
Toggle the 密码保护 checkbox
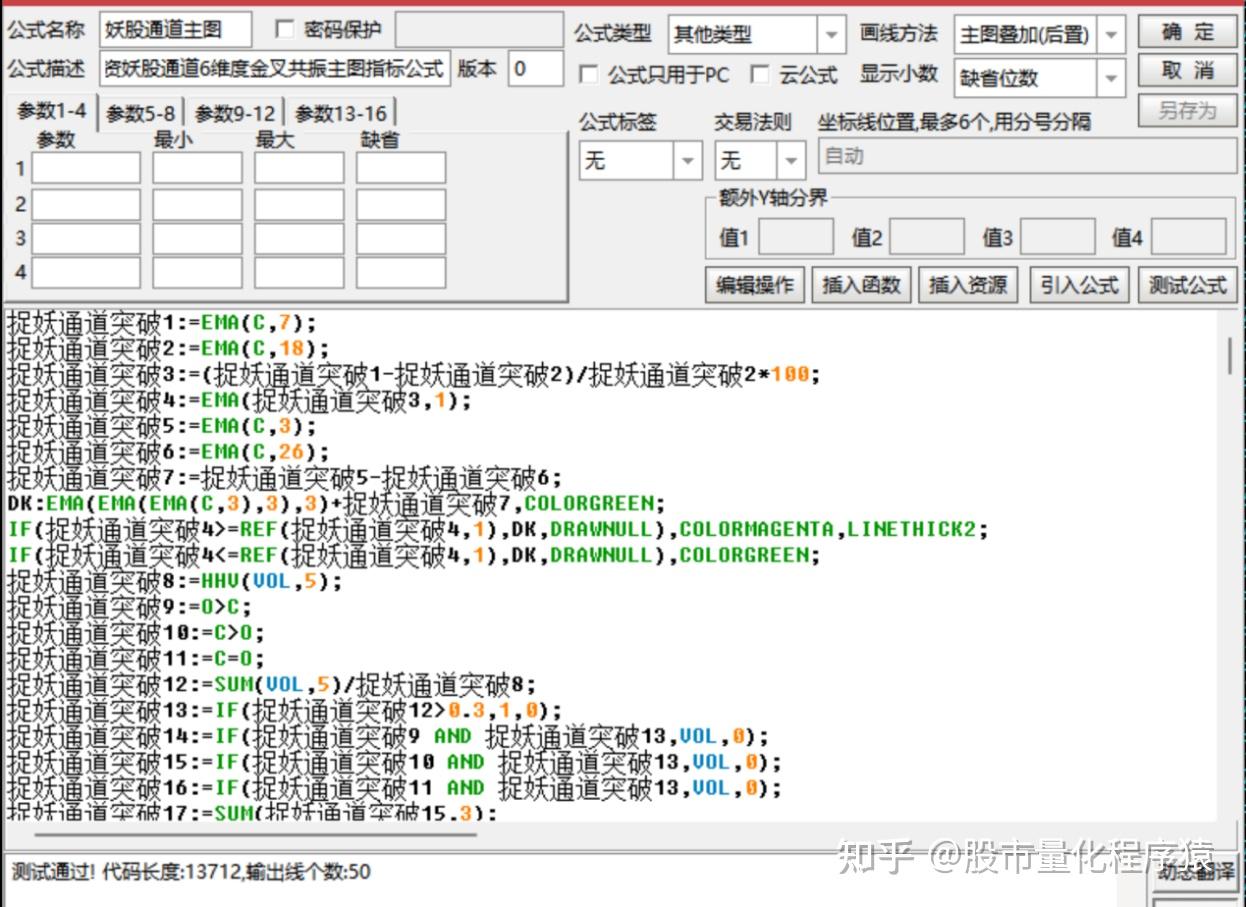(x=284, y=29)
